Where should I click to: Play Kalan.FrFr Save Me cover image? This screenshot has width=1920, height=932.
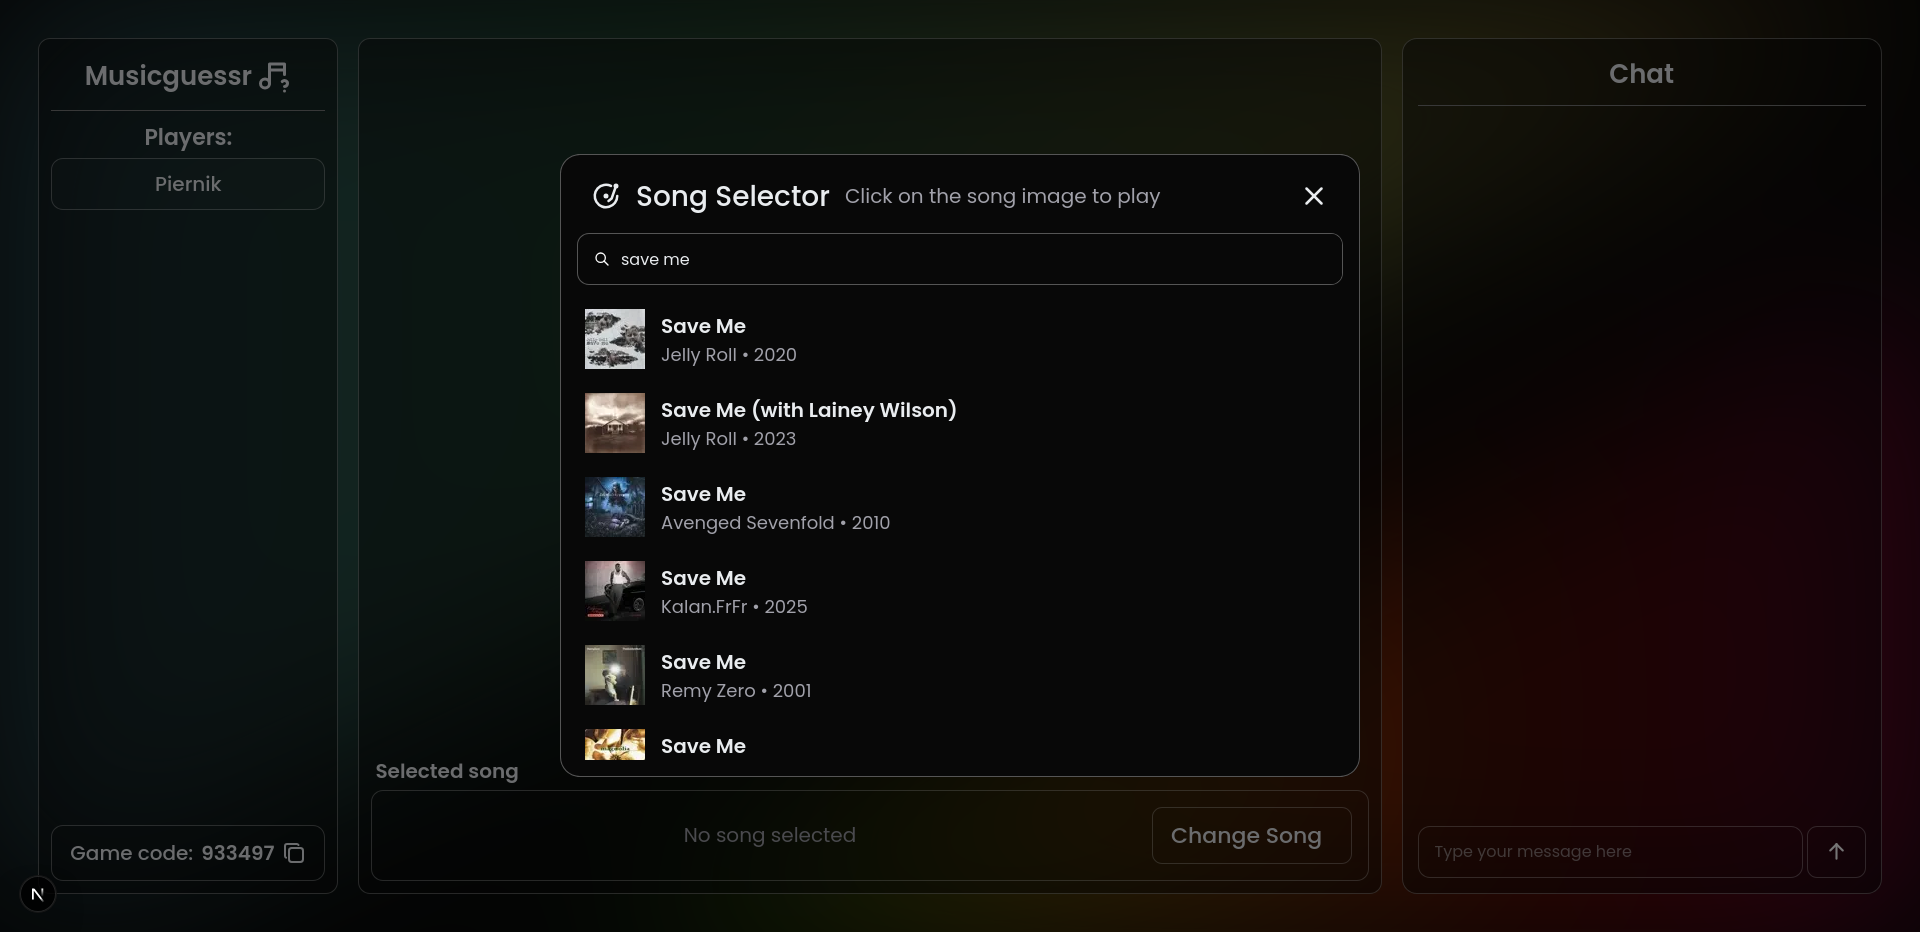tap(615, 591)
